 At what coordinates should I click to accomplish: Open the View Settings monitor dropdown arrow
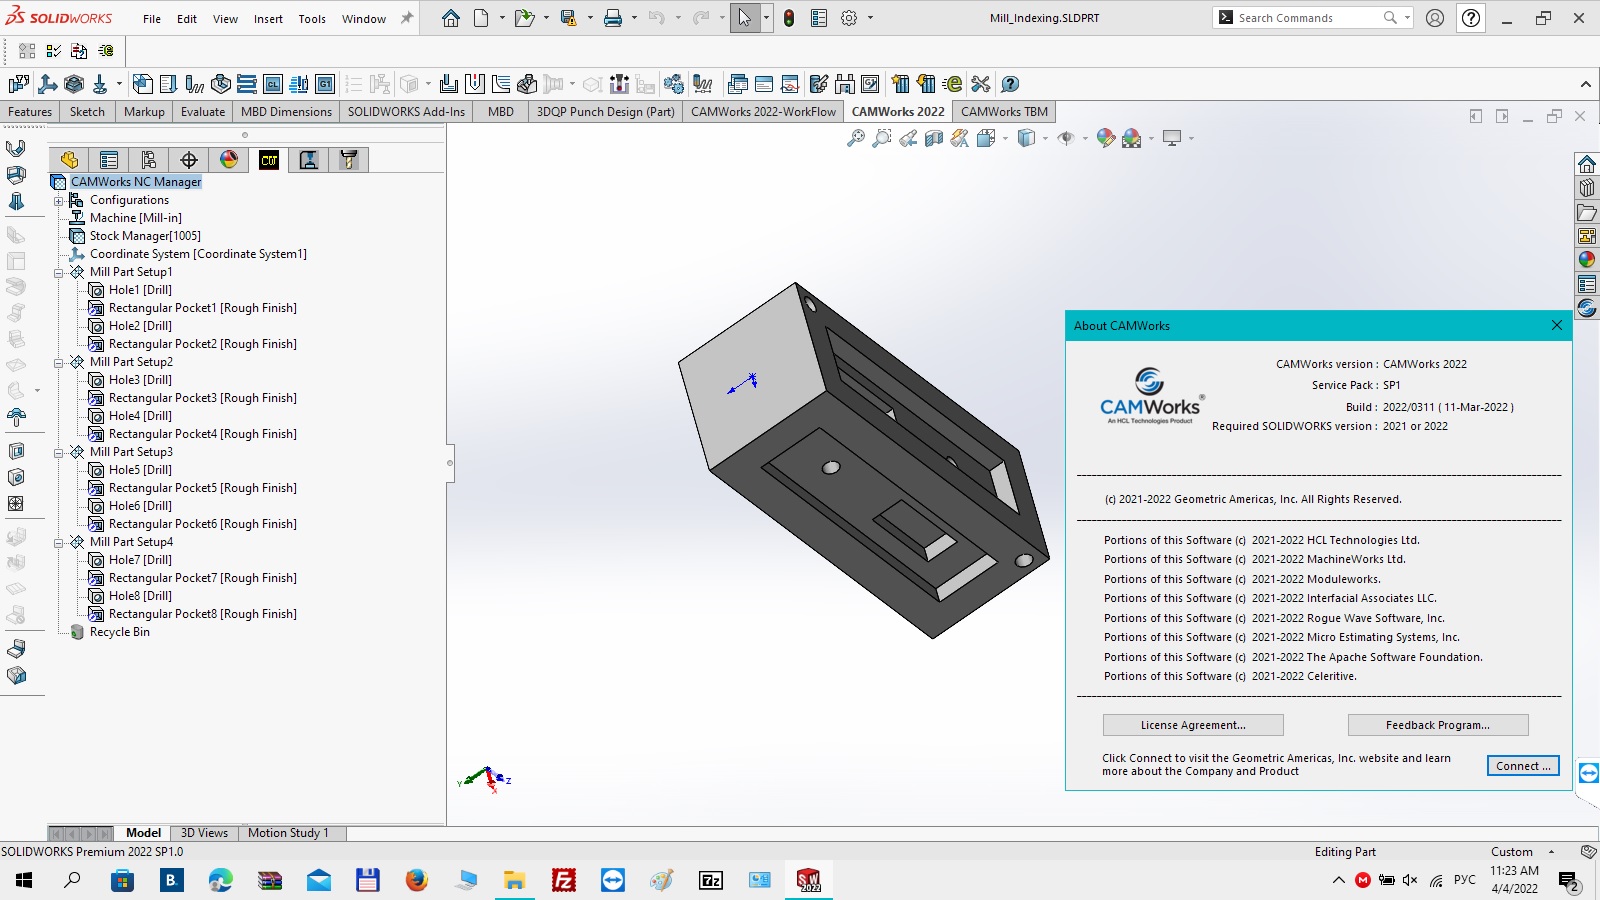tap(1191, 139)
